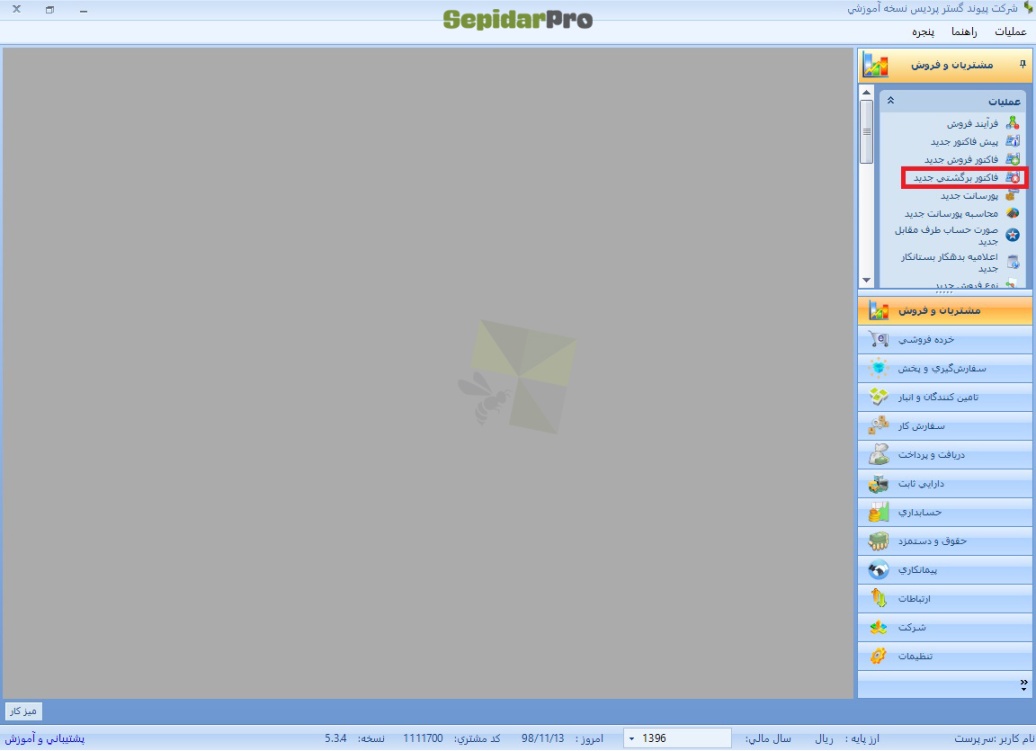Click the customer code 1111700
The height and width of the screenshot is (751, 1036).
(x=423, y=738)
